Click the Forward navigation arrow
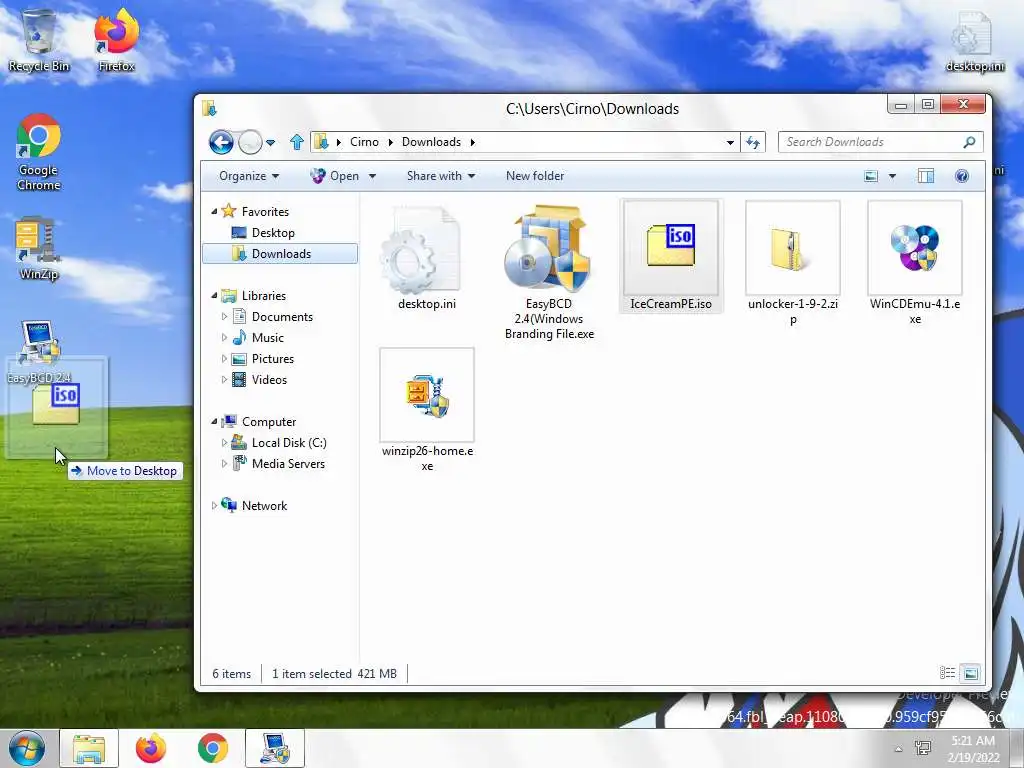1024x768 pixels. (x=250, y=142)
